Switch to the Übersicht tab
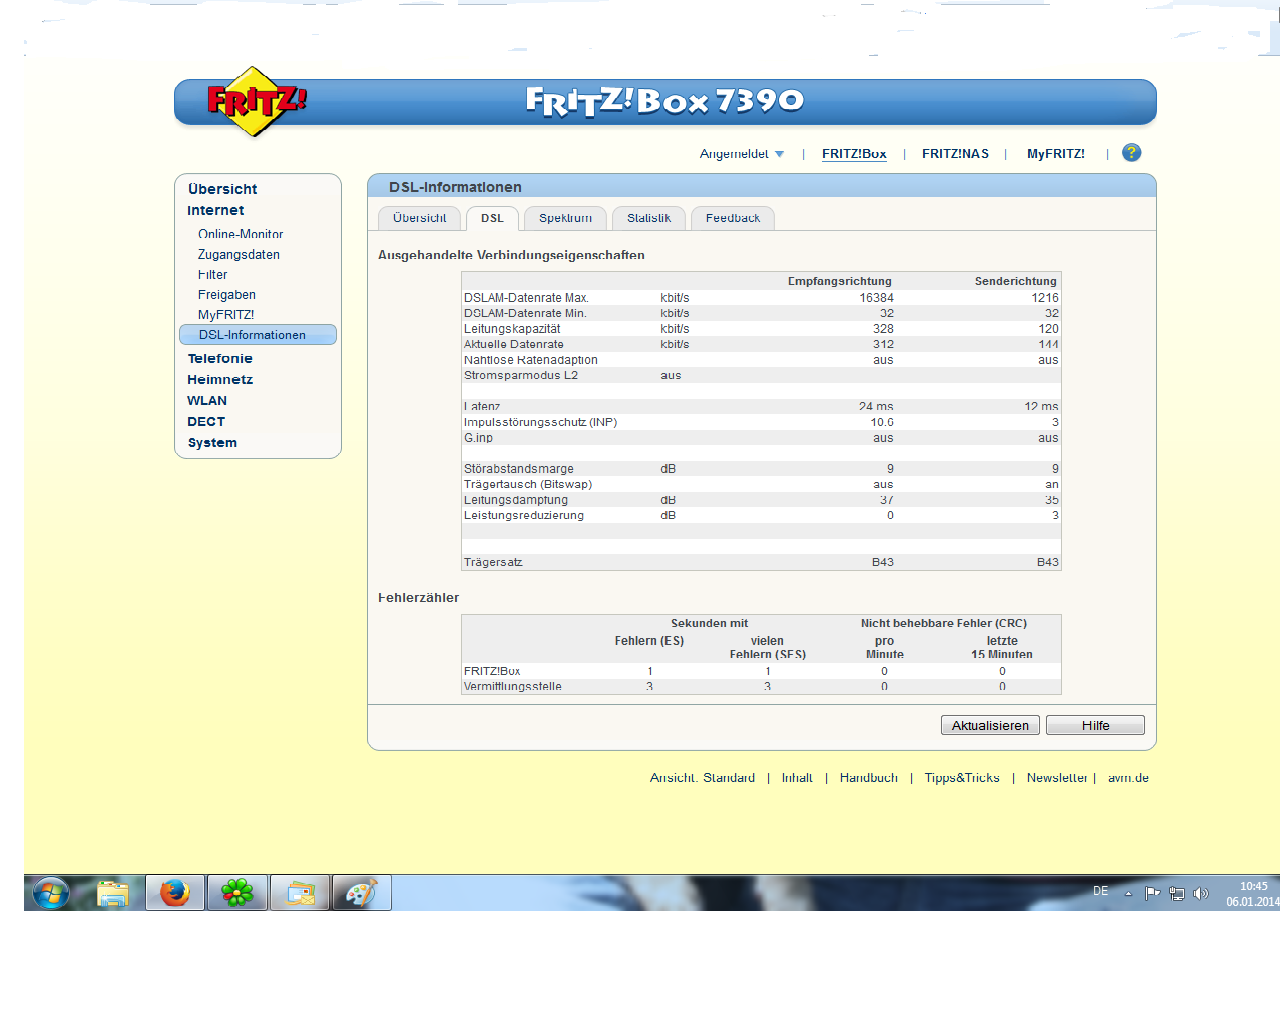Image resolution: width=1280 pixels, height=1024 pixels. (x=419, y=218)
